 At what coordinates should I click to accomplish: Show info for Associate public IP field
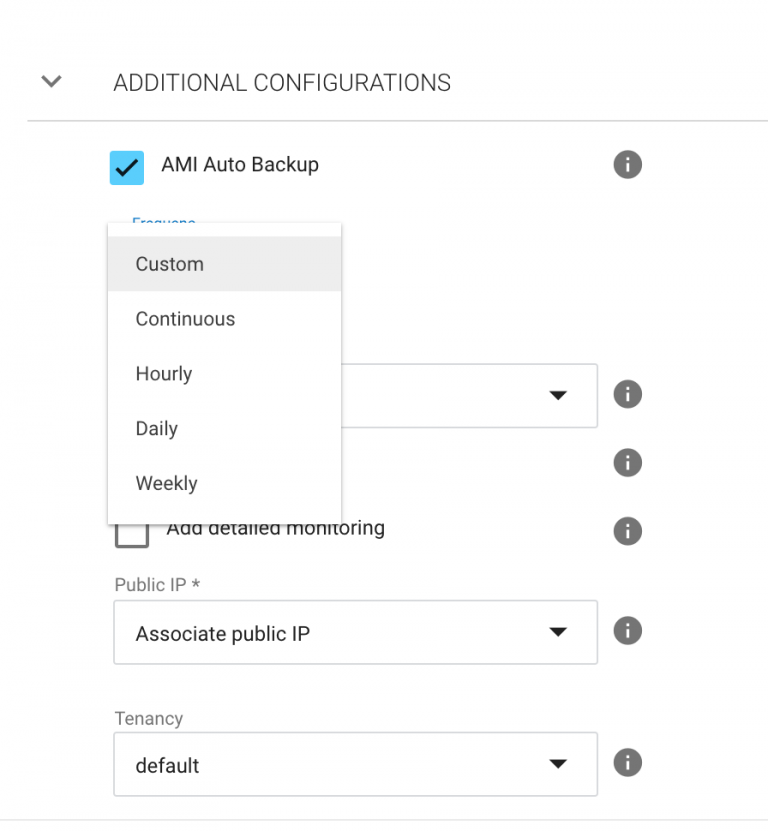click(627, 631)
